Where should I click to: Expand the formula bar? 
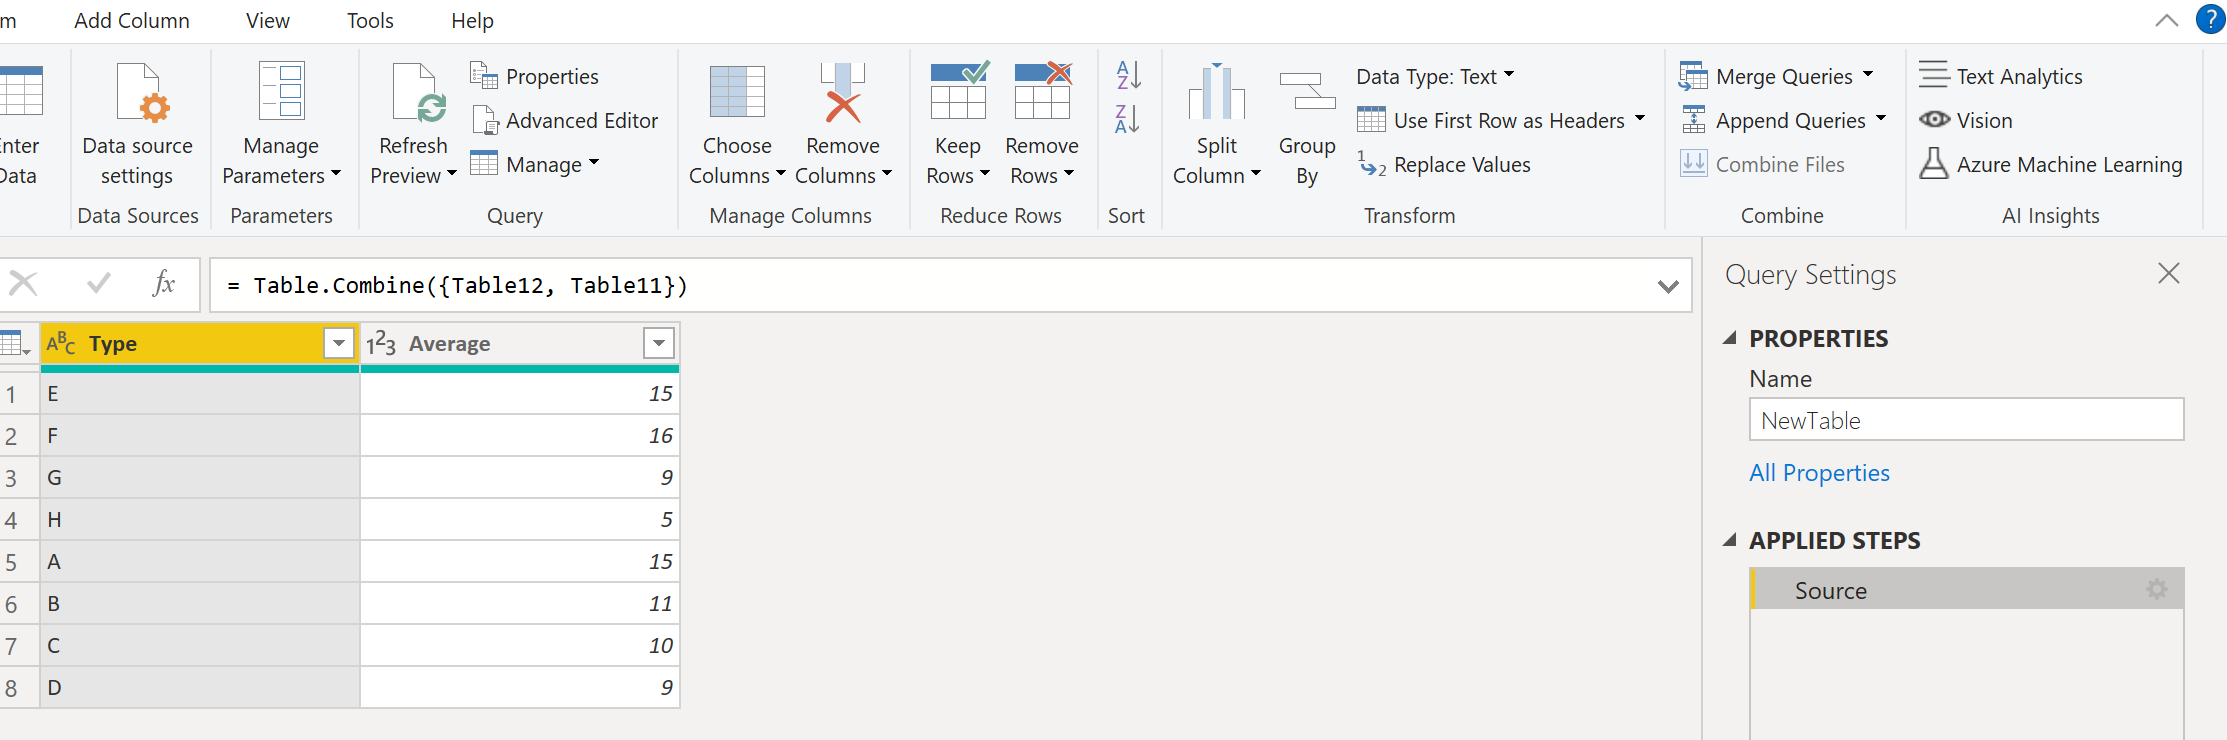click(x=1667, y=286)
